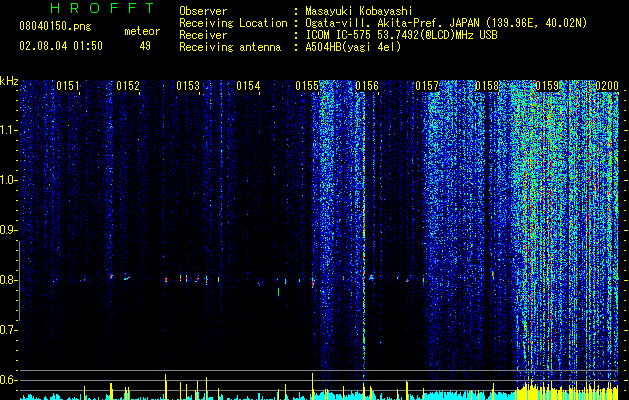Select the filename 08040150.png
This screenshot has height=400, width=629.
point(55,27)
